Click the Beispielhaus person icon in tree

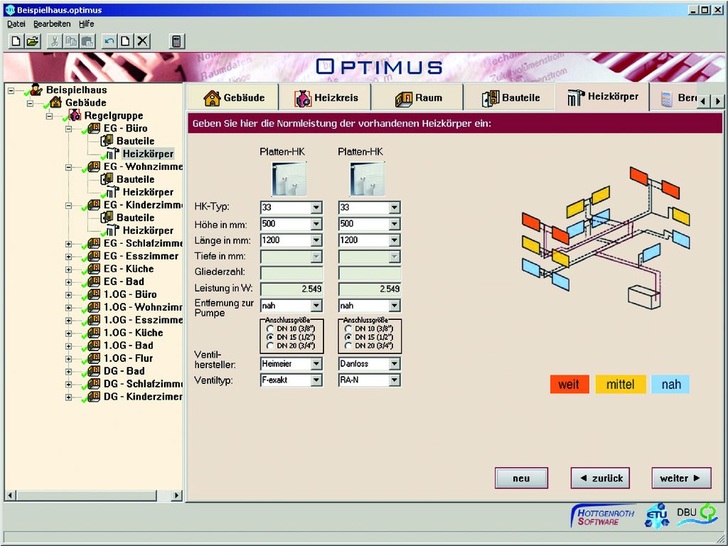(36, 90)
